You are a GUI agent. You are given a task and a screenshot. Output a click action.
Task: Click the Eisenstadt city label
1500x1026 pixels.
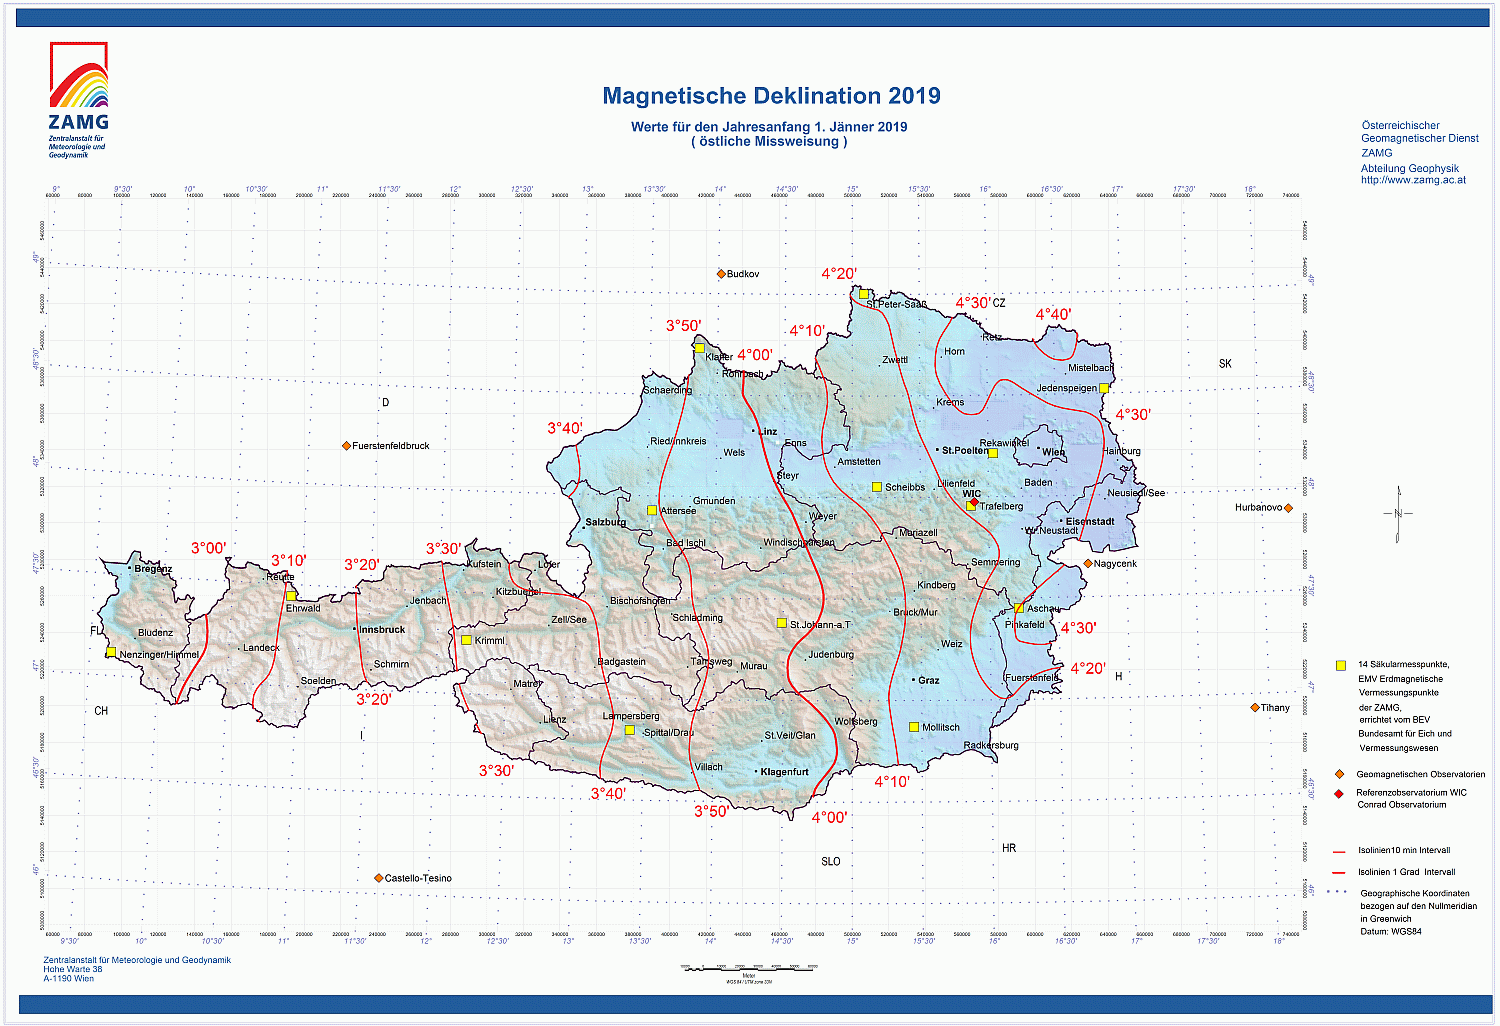[x=1090, y=521]
